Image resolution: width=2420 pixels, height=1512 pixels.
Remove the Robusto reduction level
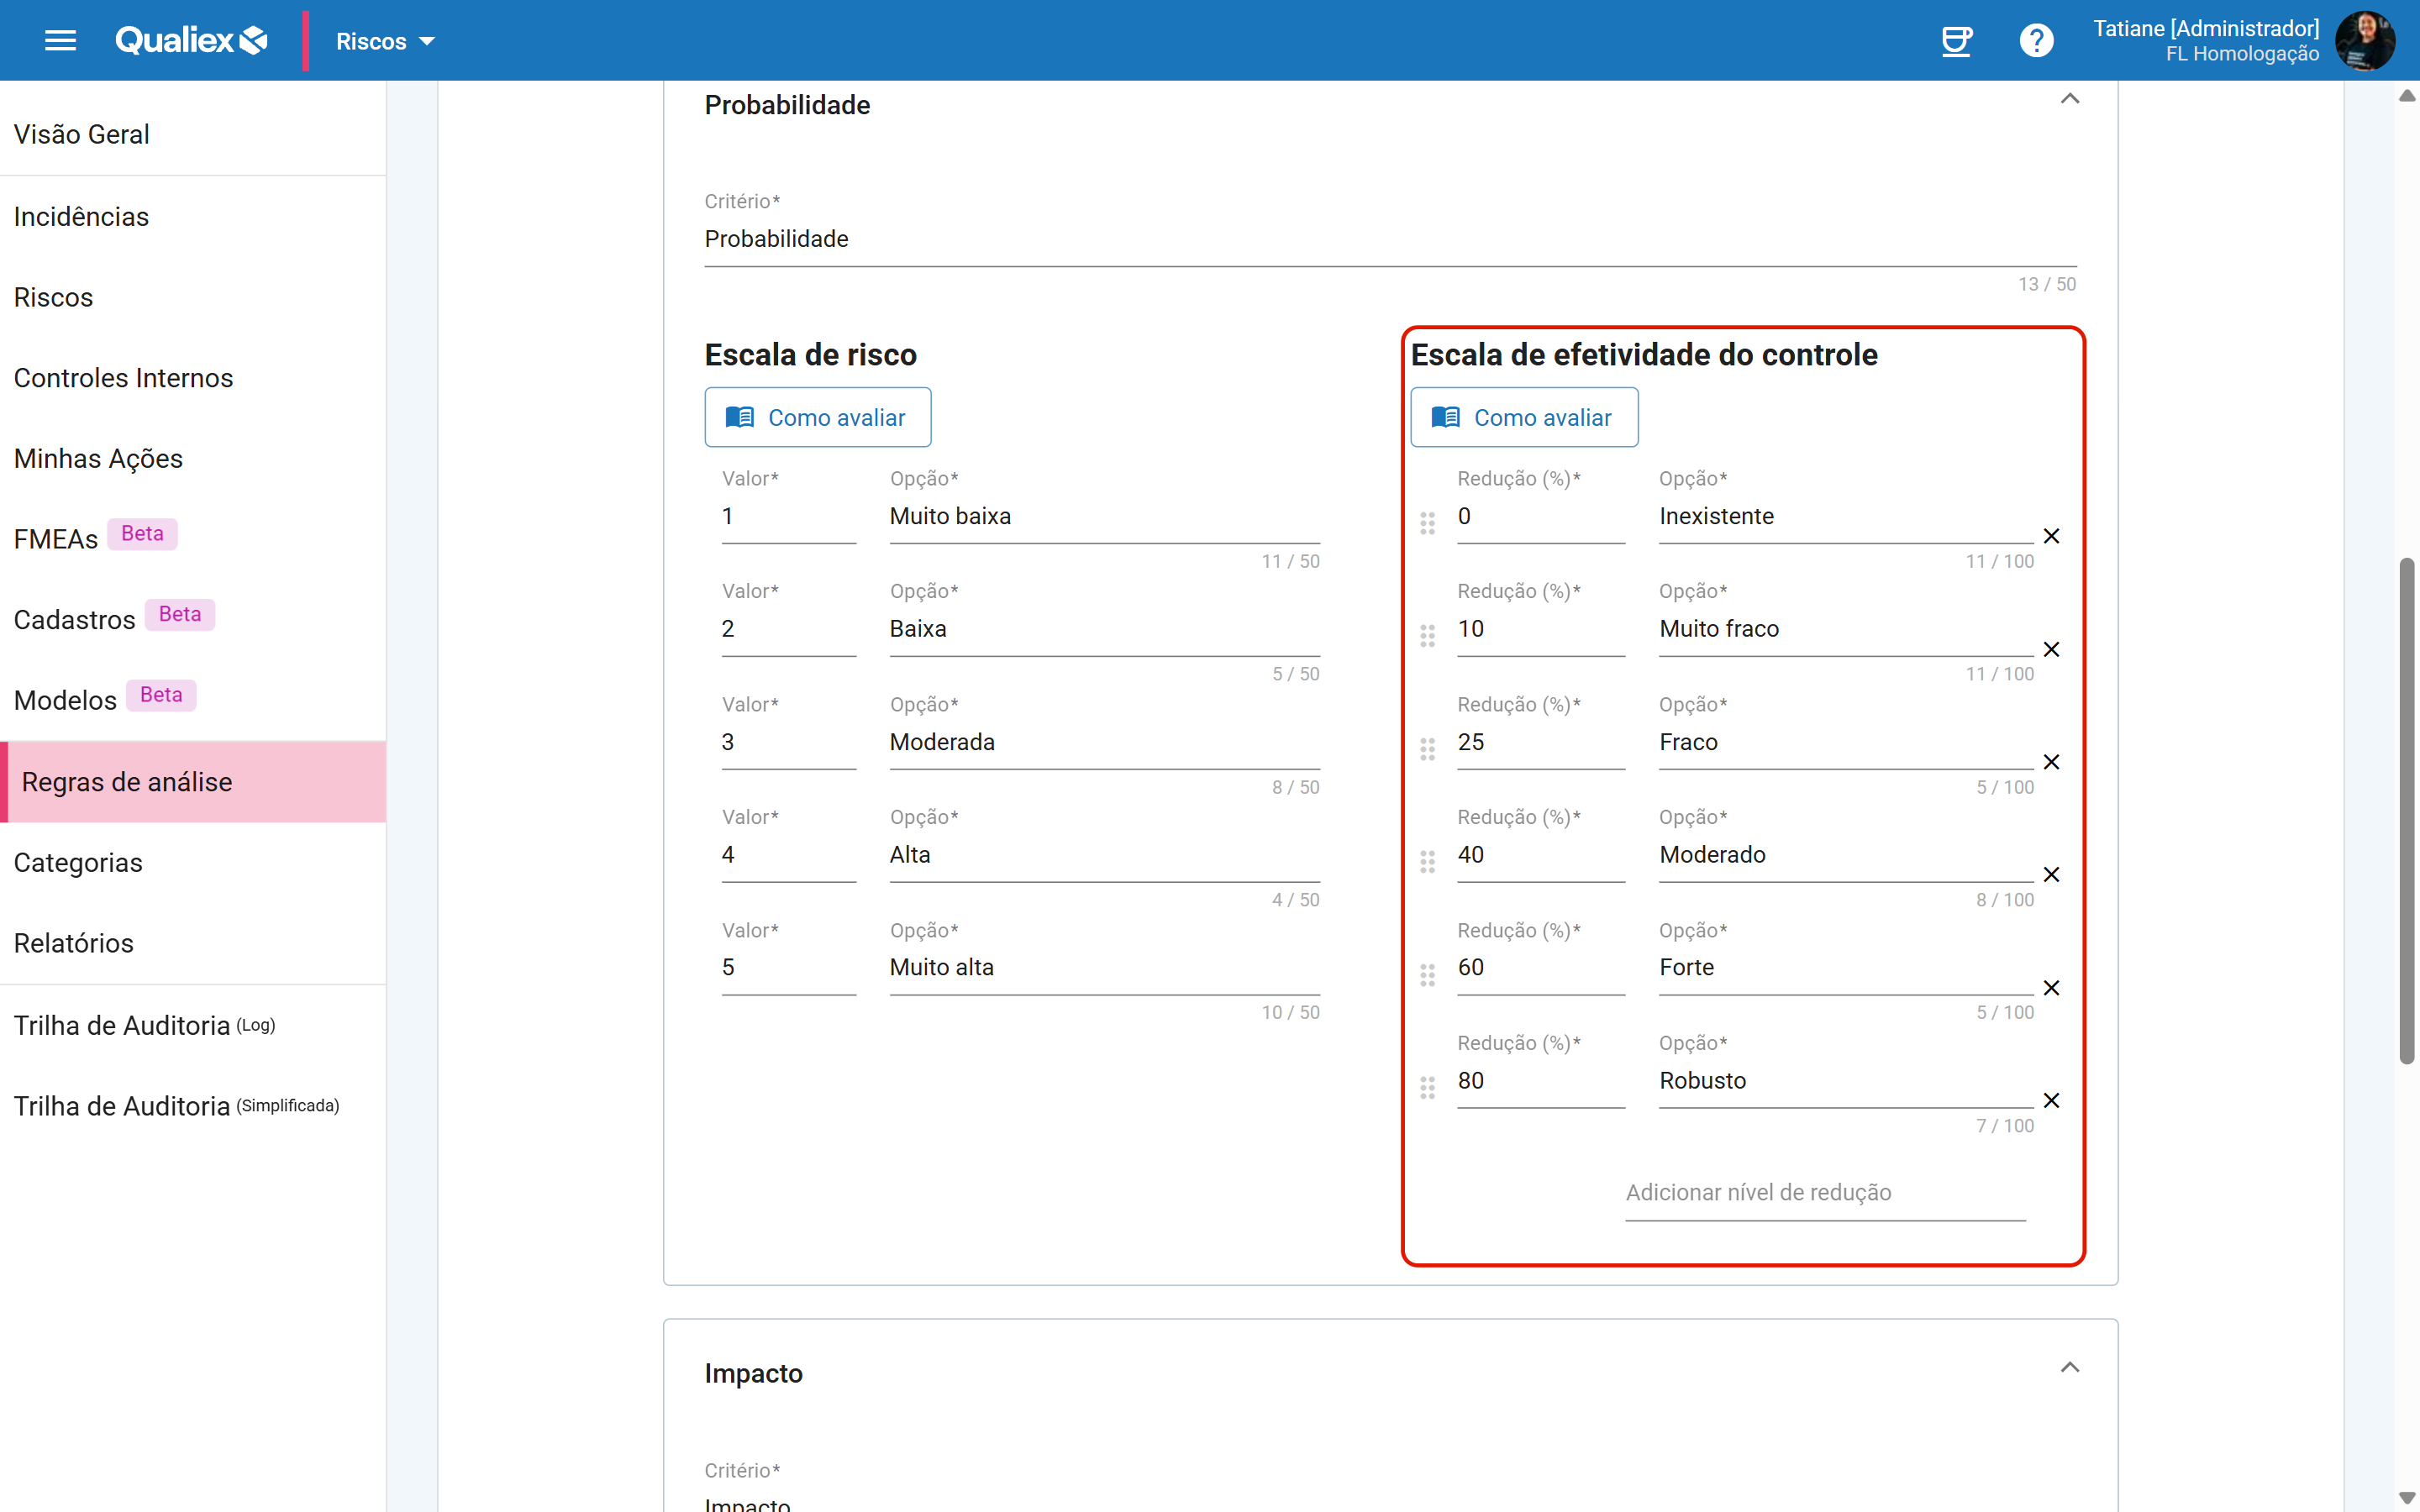[x=2051, y=1101]
